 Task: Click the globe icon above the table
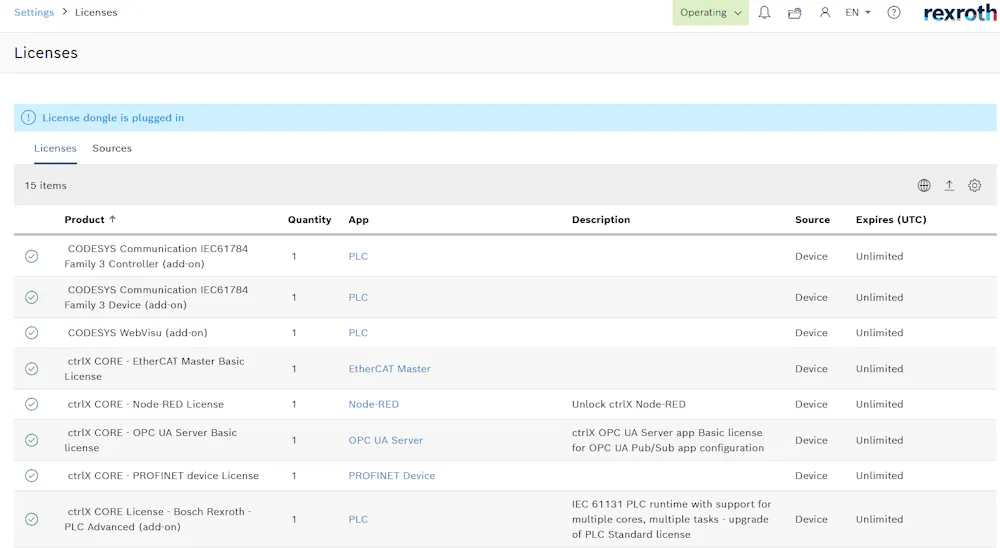(x=924, y=186)
